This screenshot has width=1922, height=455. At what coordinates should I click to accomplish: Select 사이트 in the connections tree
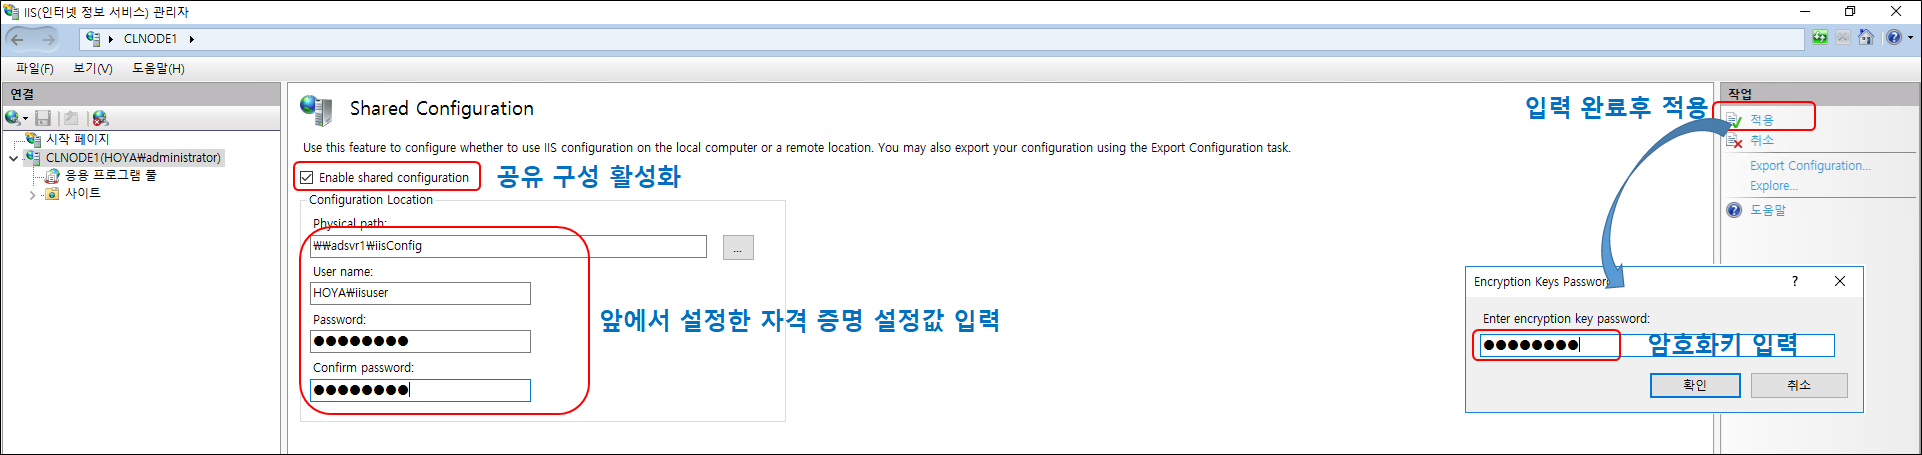click(x=83, y=194)
